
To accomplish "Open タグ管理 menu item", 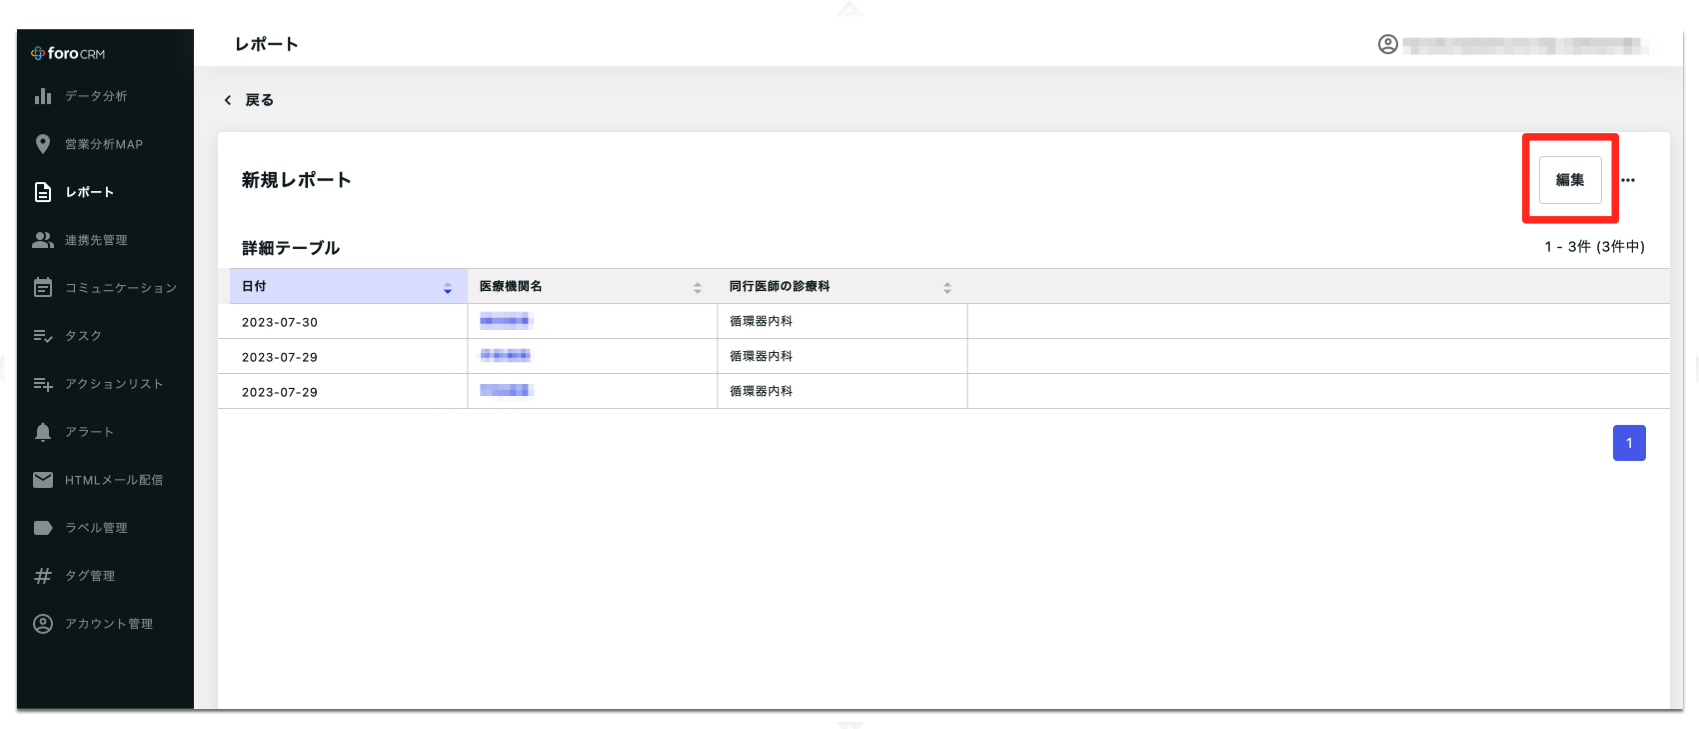I will pos(105,576).
